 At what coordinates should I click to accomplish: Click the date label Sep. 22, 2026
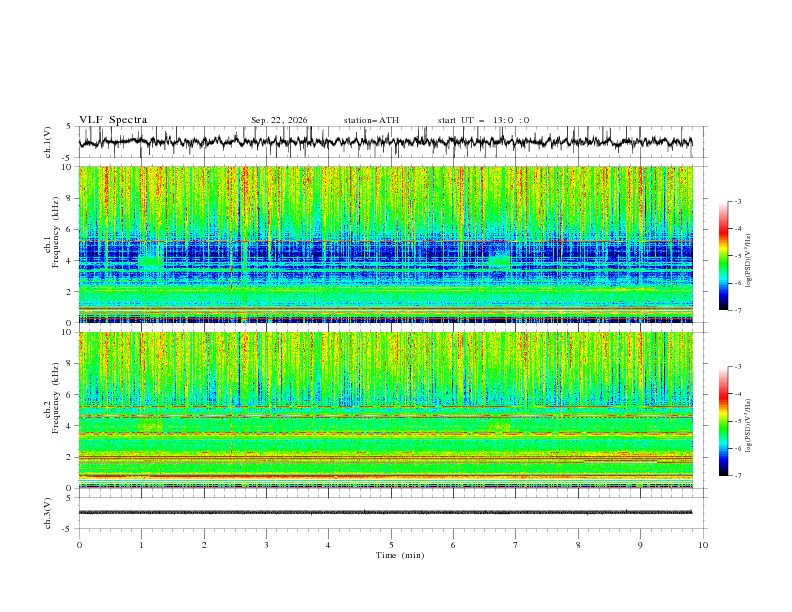coord(279,120)
